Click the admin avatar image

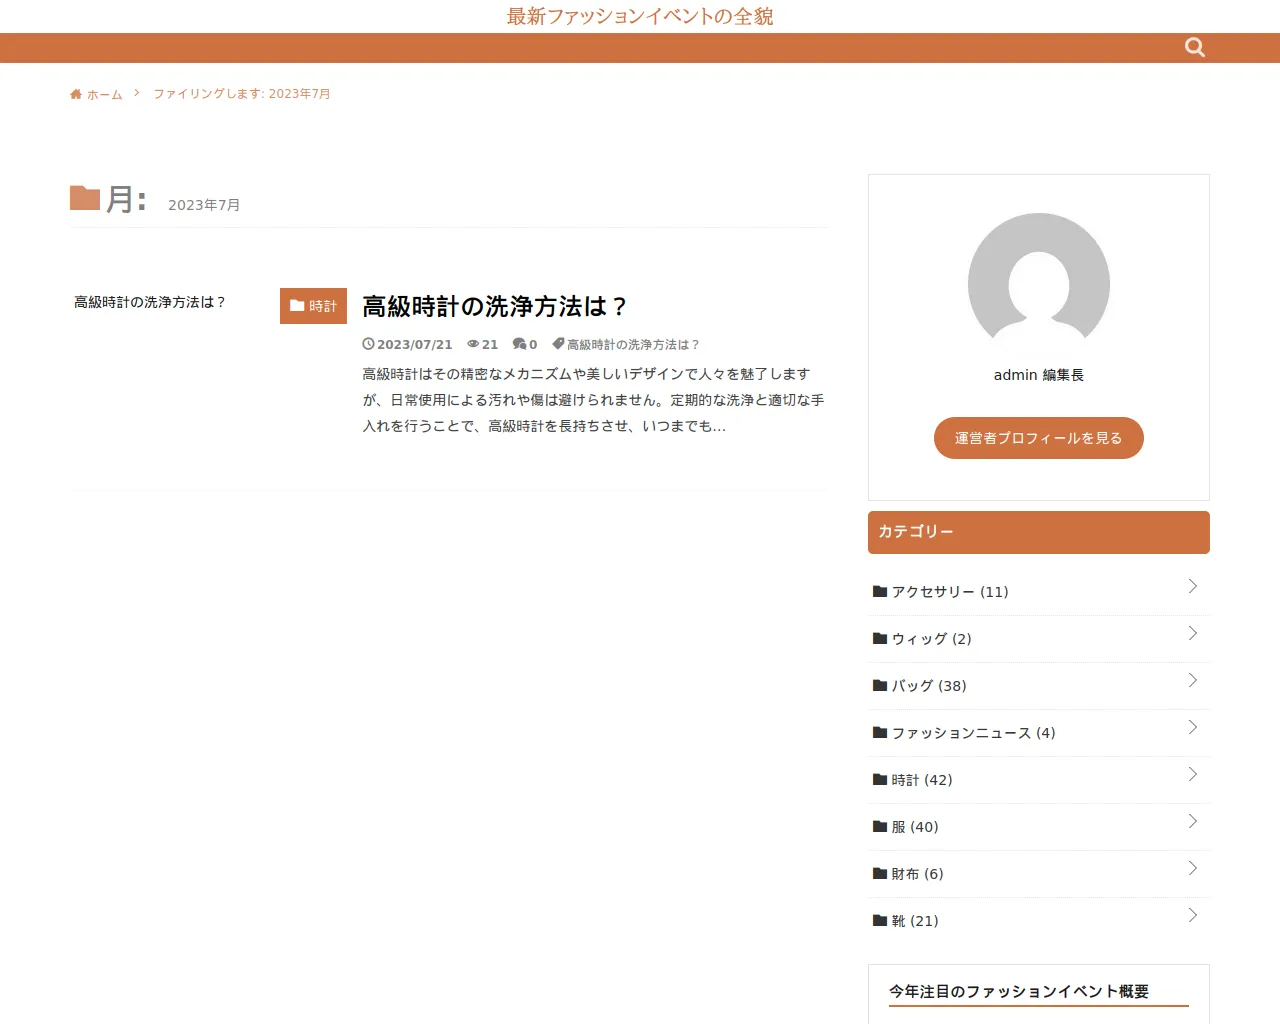pyautogui.click(x=1038, y=283)
